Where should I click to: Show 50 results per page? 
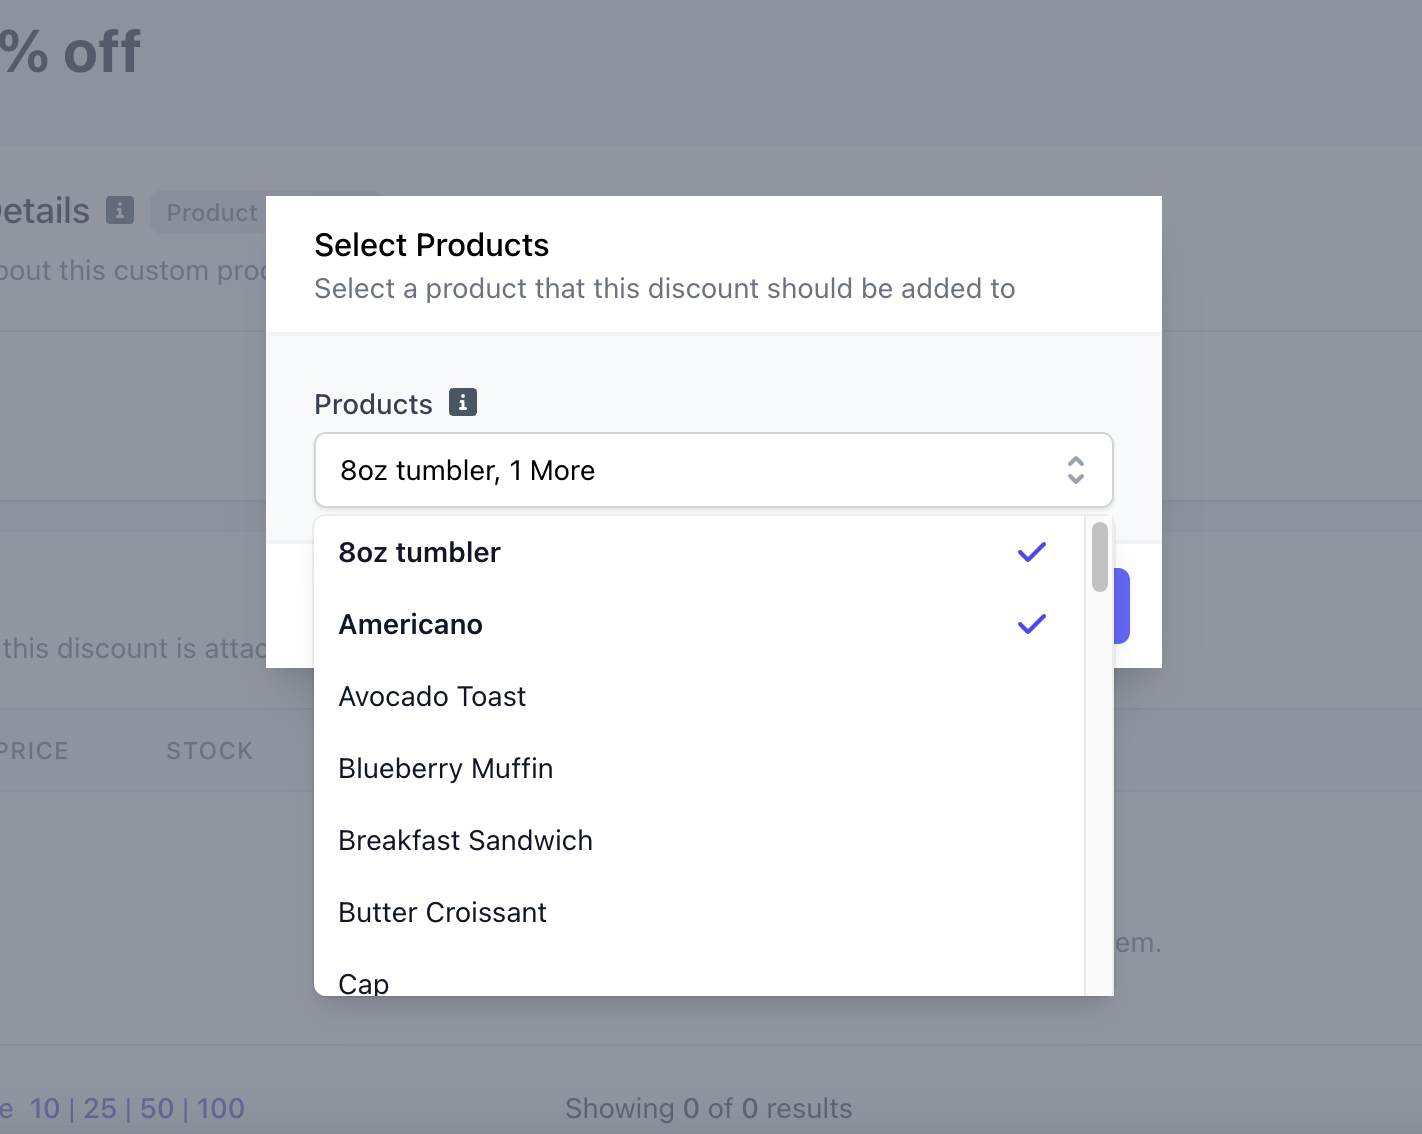click(157, 1108)
